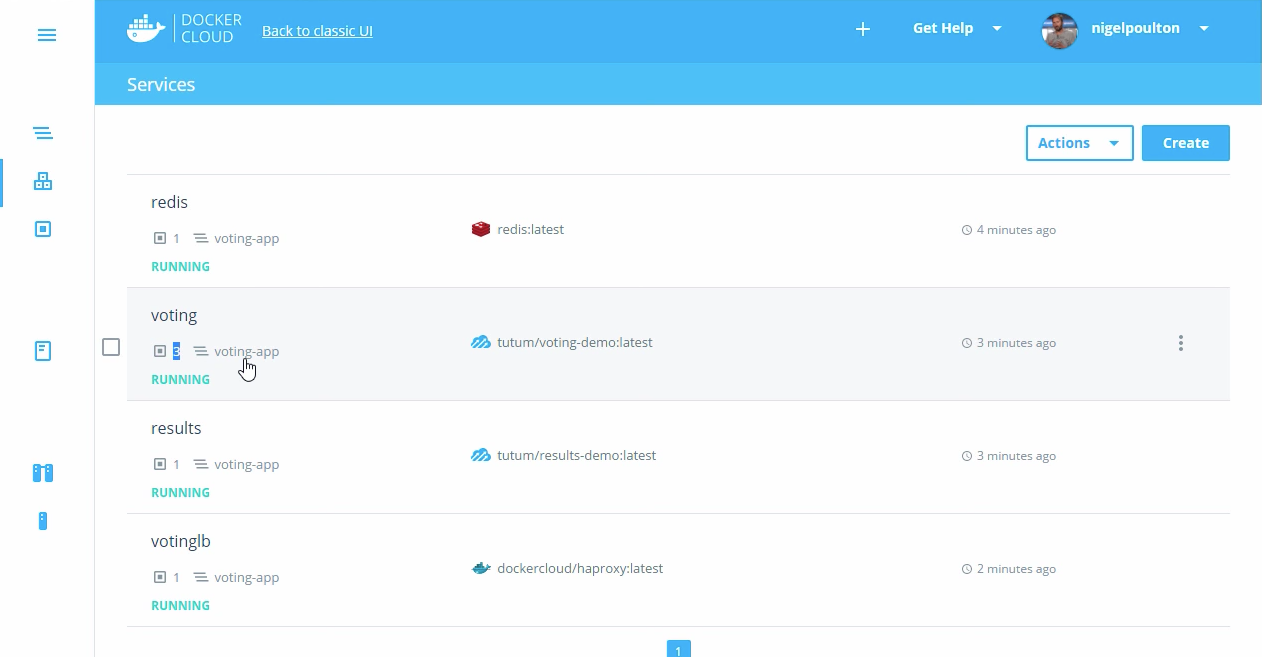Select the voting service checkbox
Screen dimensions: 1262x657
coord(111,347)
